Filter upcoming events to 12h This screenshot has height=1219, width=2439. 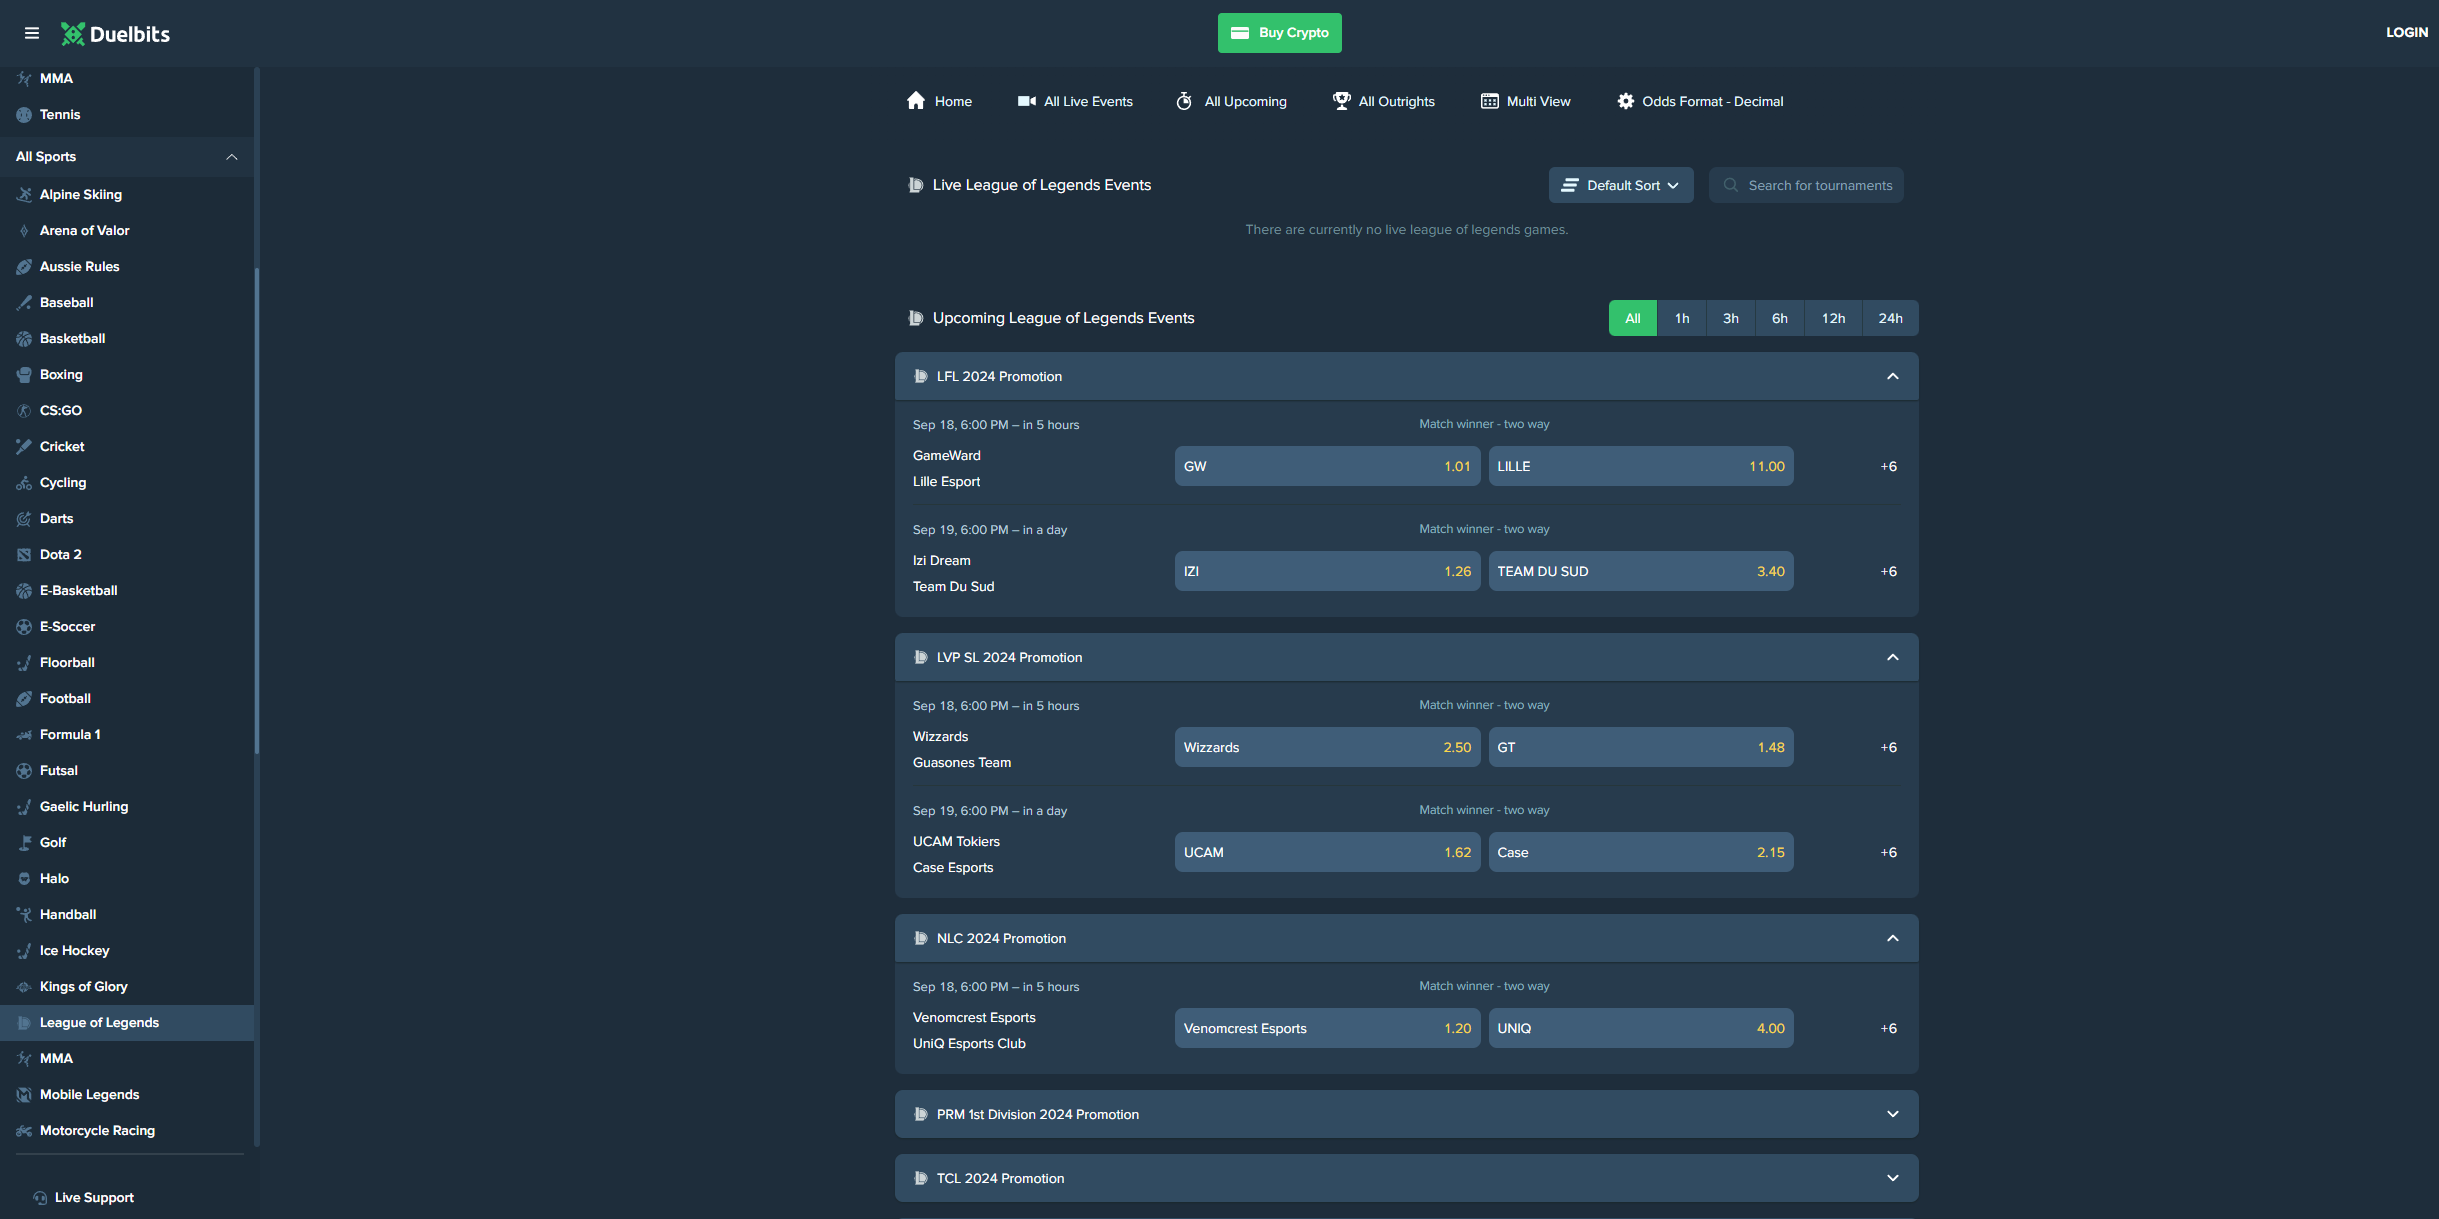tap(1833, 318)
